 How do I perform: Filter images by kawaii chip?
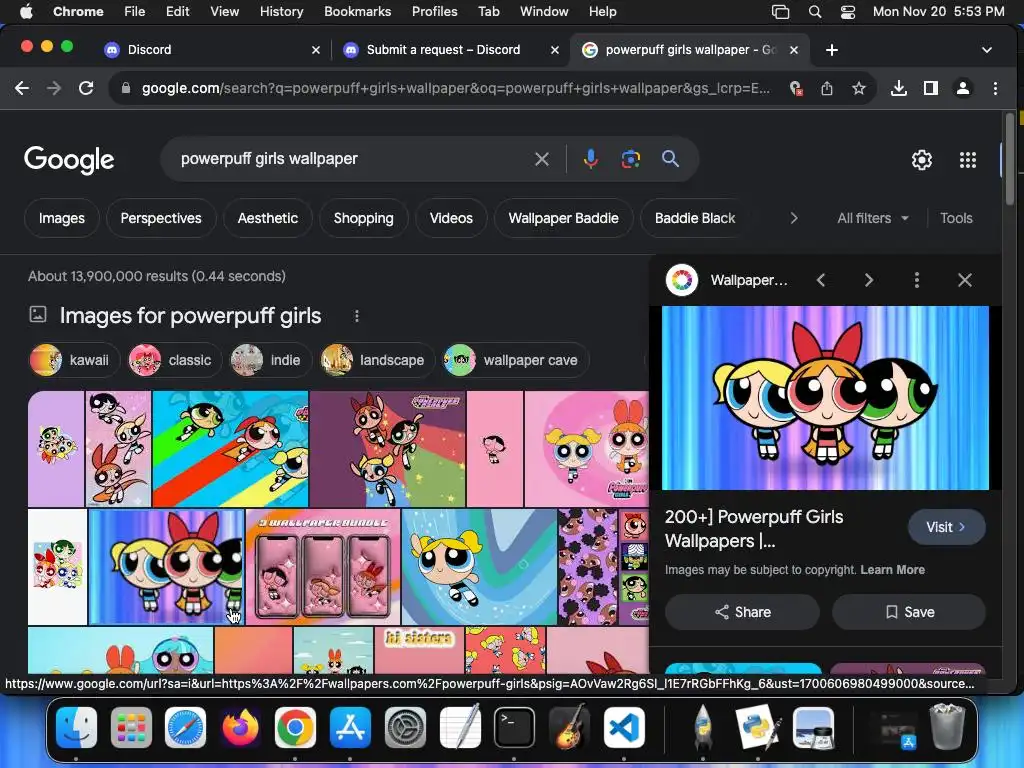(x=74, y=360)
